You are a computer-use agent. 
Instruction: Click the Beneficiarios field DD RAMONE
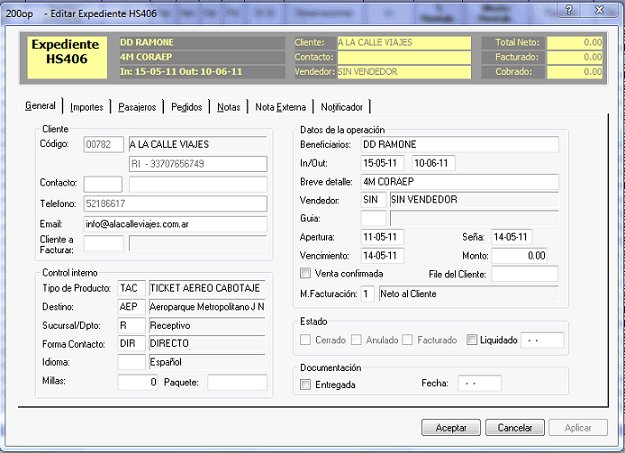pyautogui.click(x=460, y=144)
